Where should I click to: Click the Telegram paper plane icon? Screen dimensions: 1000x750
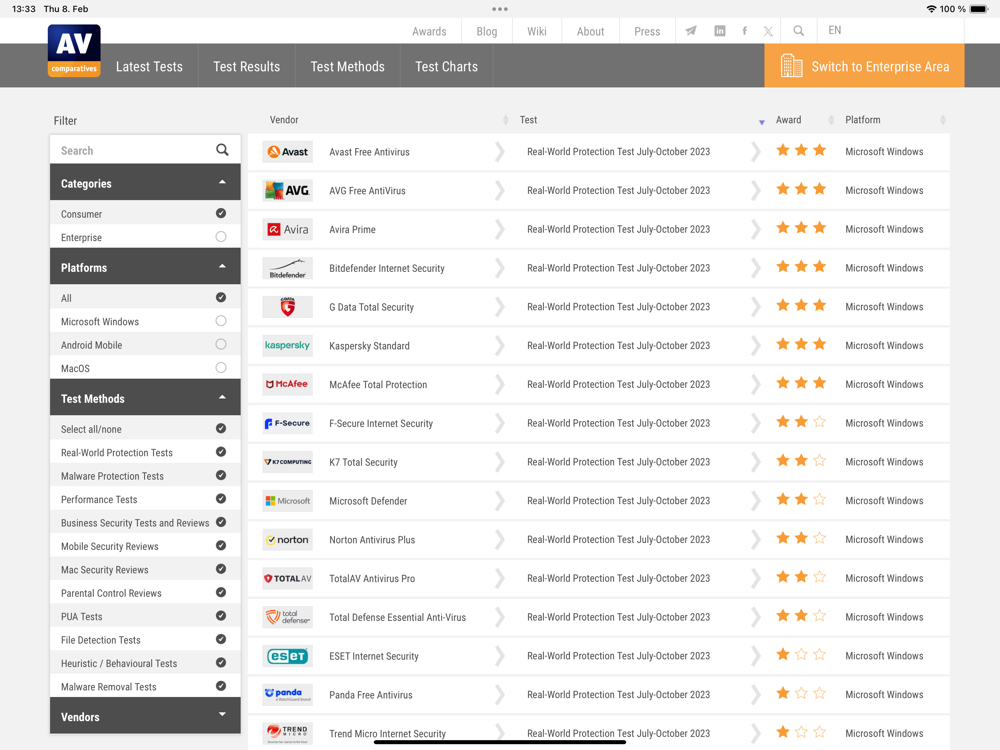[691, 31]
